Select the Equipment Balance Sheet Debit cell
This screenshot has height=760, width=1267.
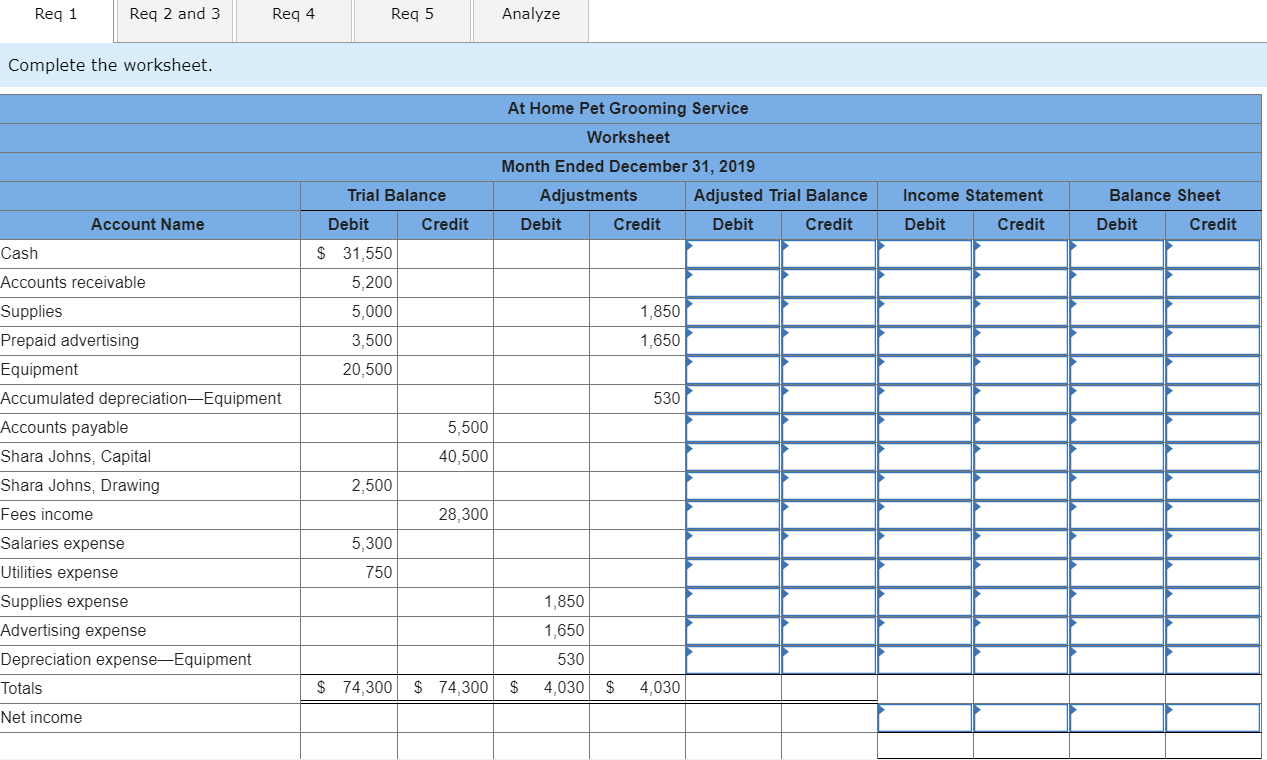1116,369
